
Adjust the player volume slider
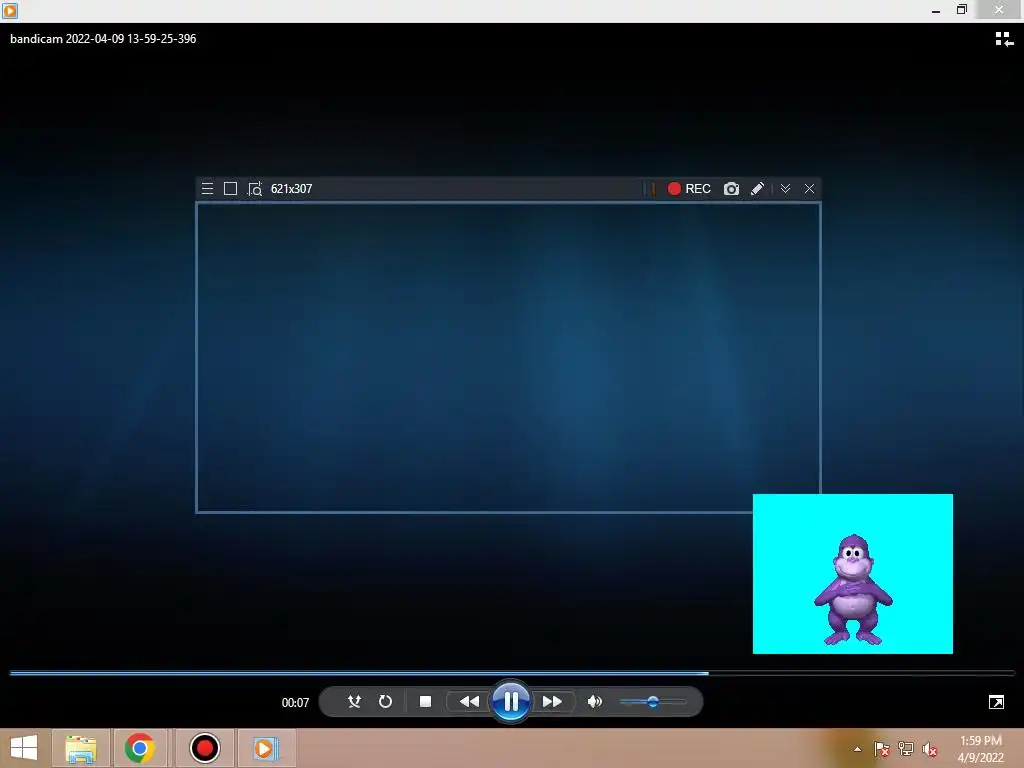[x=652, y=702]
